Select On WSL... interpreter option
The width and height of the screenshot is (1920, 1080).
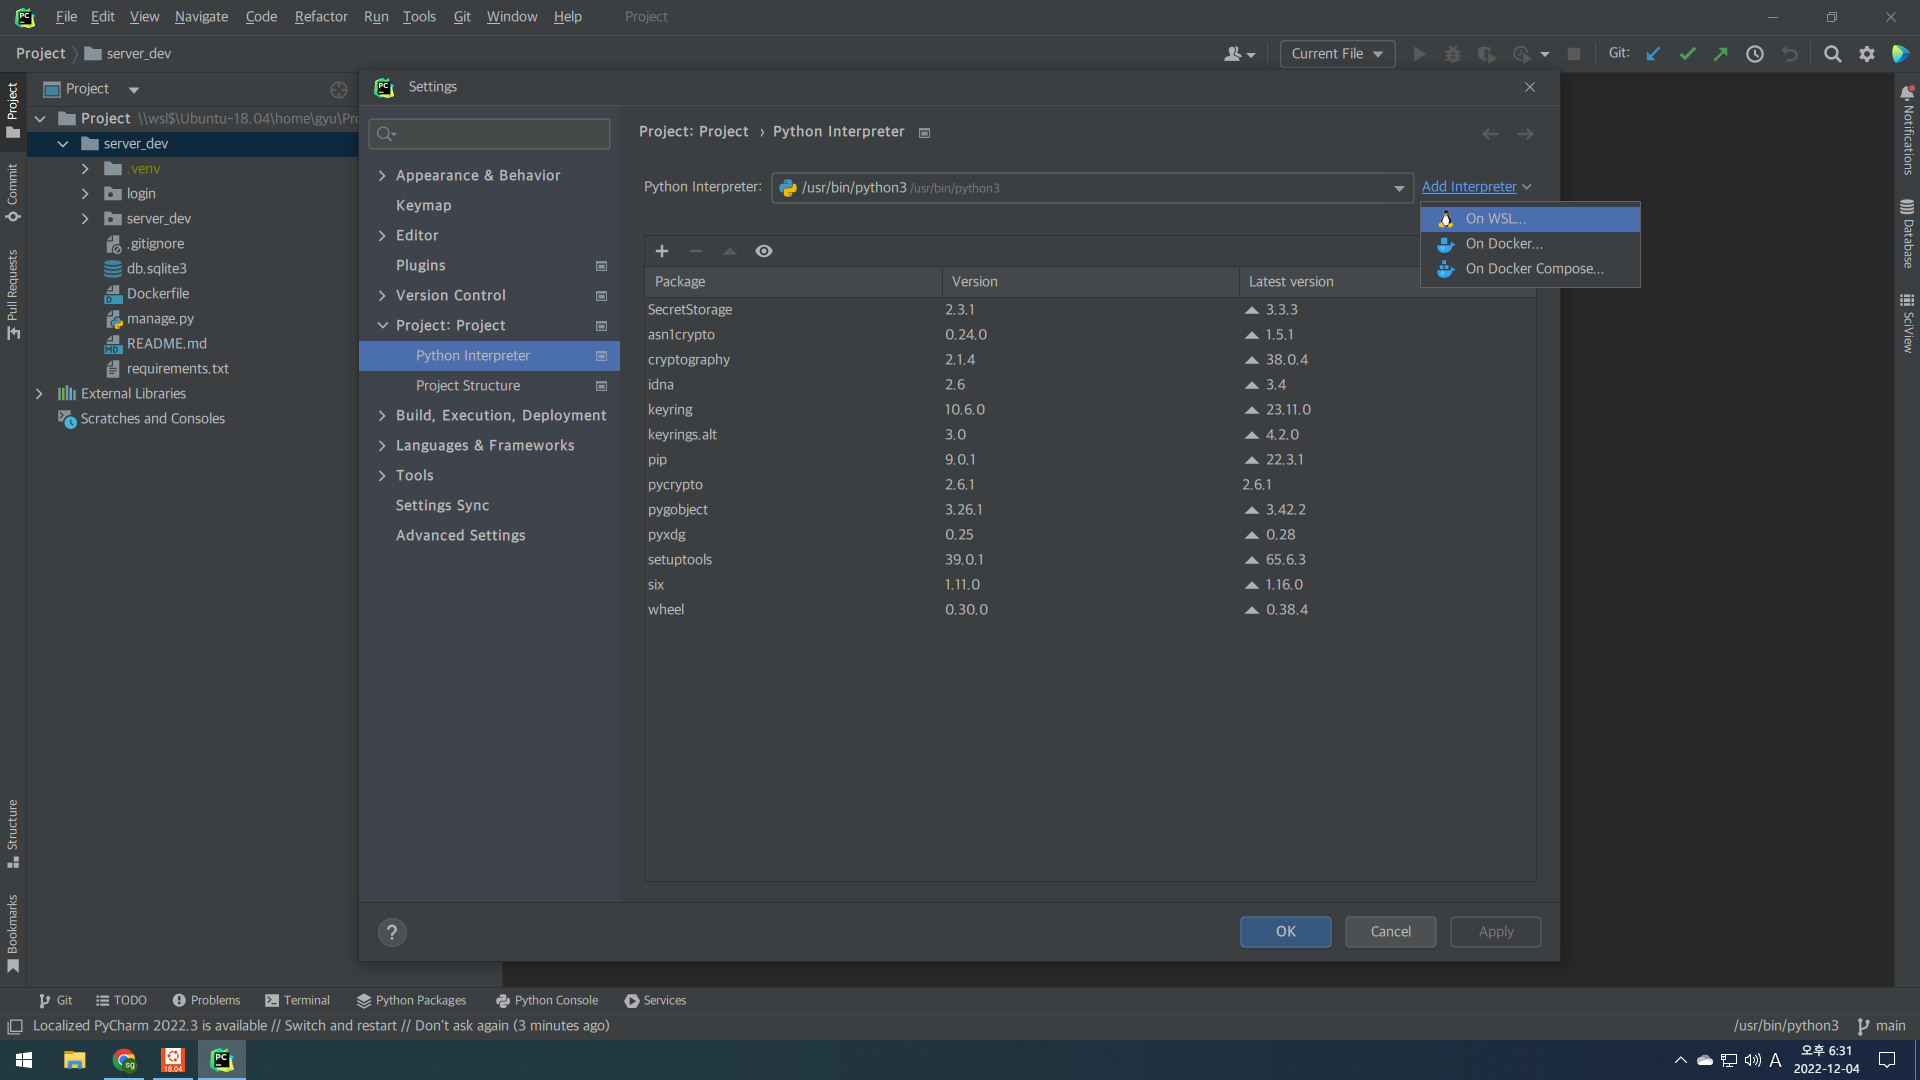1530,219
